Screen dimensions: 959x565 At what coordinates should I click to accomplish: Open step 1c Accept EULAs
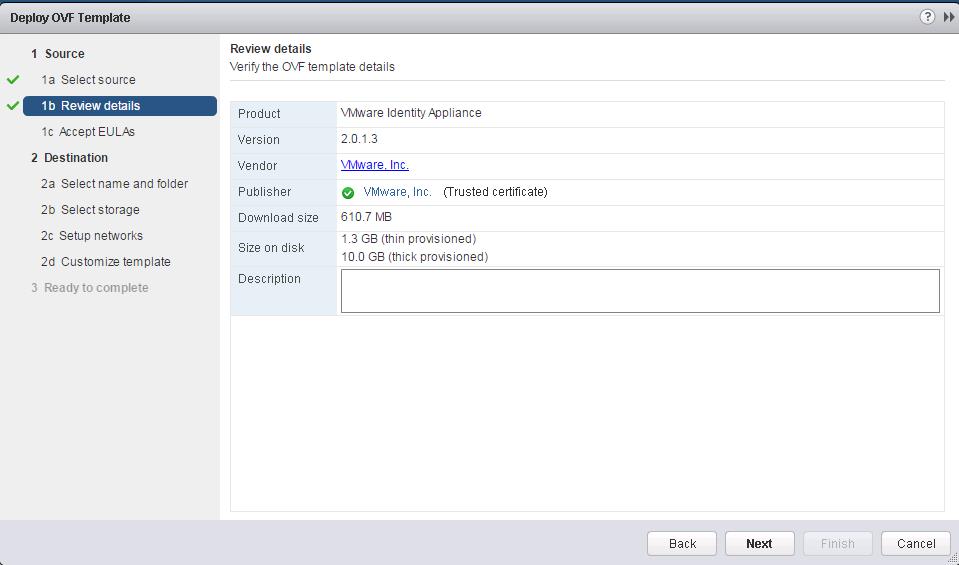[x=87, y=131]
